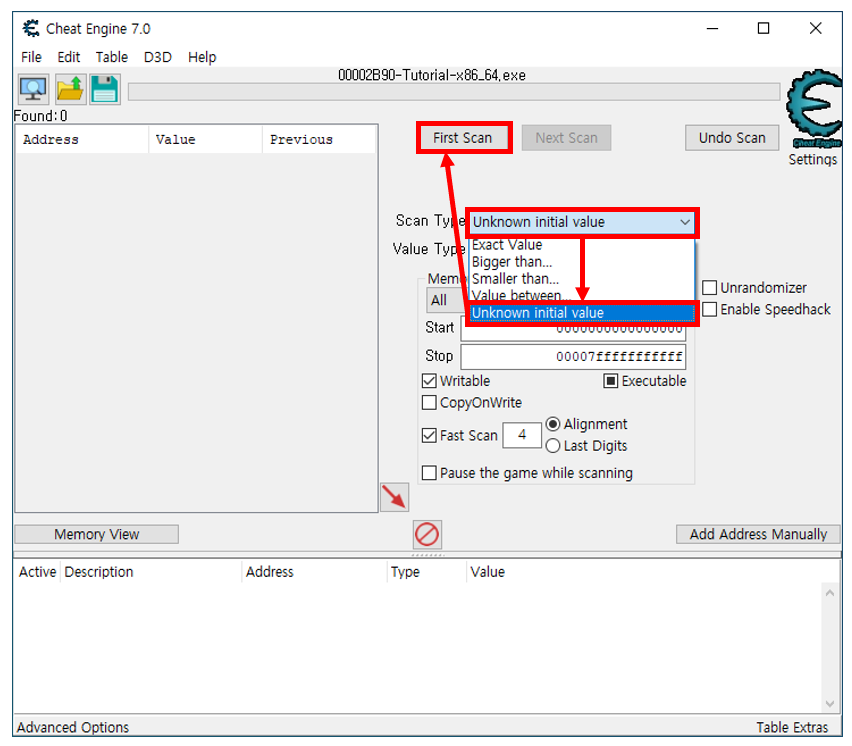Enable Pause the game while scanning

point(429,473)
